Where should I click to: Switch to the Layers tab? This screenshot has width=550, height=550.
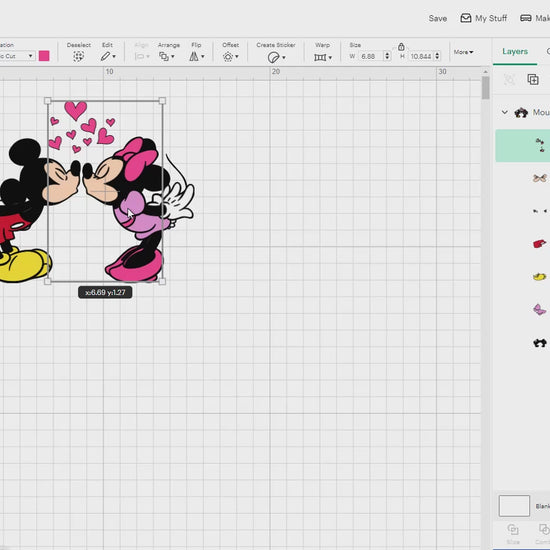[x=515, y=52]
